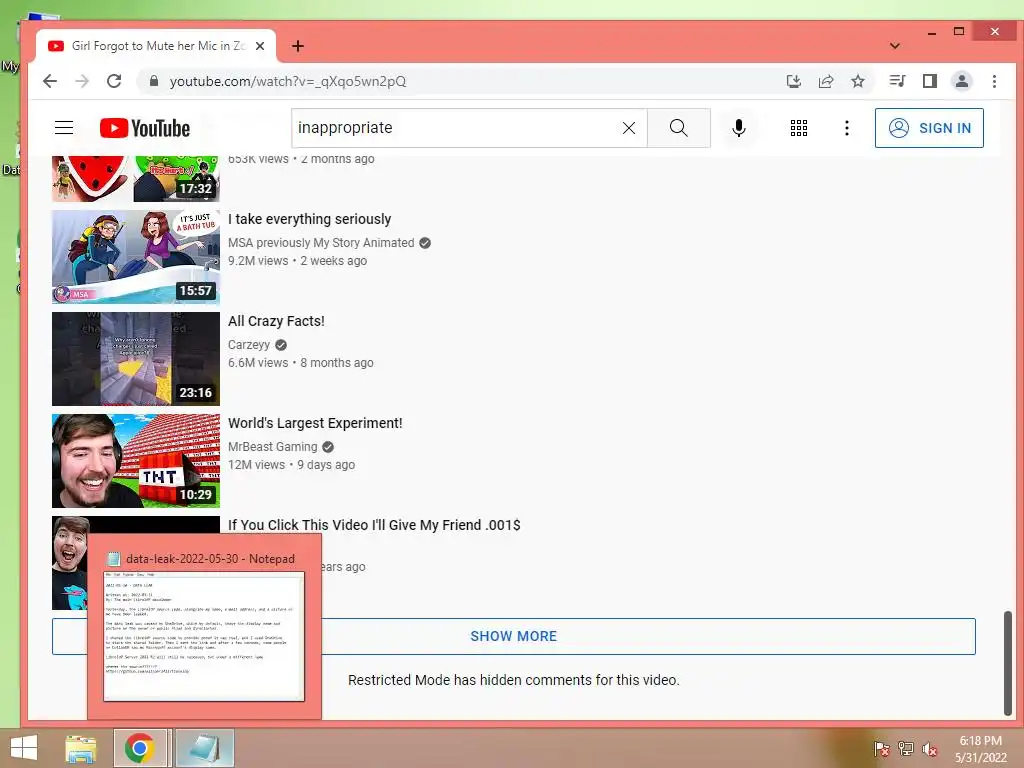Click the browser forward arrow

pyautogui.click(x=82, y=81)
